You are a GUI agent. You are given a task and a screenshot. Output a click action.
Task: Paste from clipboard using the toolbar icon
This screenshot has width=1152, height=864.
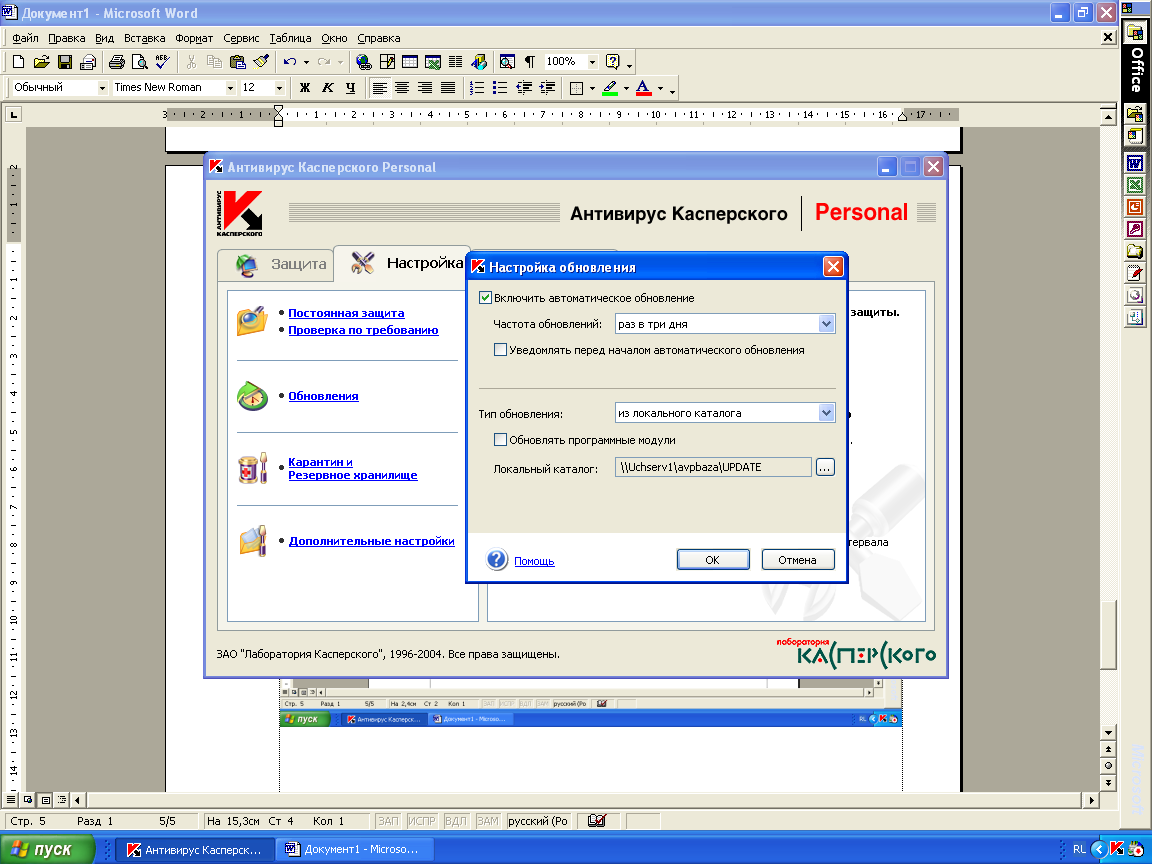[x=237, y=62]
